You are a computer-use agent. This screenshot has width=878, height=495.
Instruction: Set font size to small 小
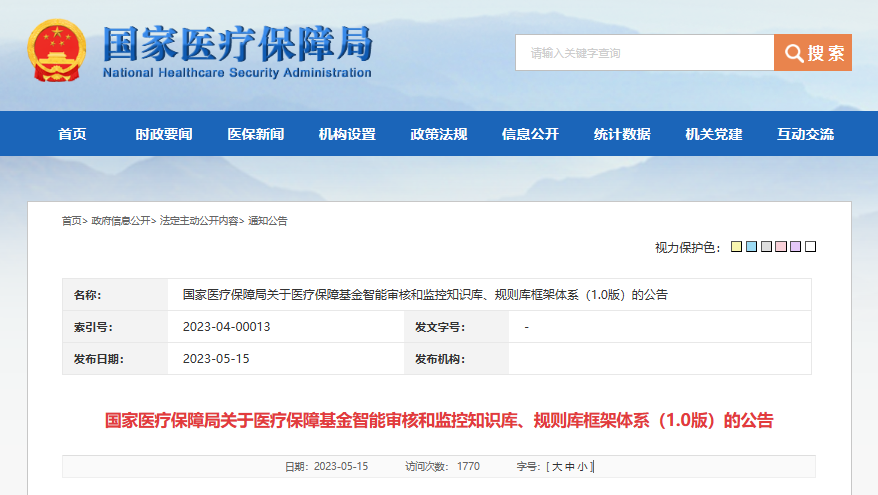[583, 467]
